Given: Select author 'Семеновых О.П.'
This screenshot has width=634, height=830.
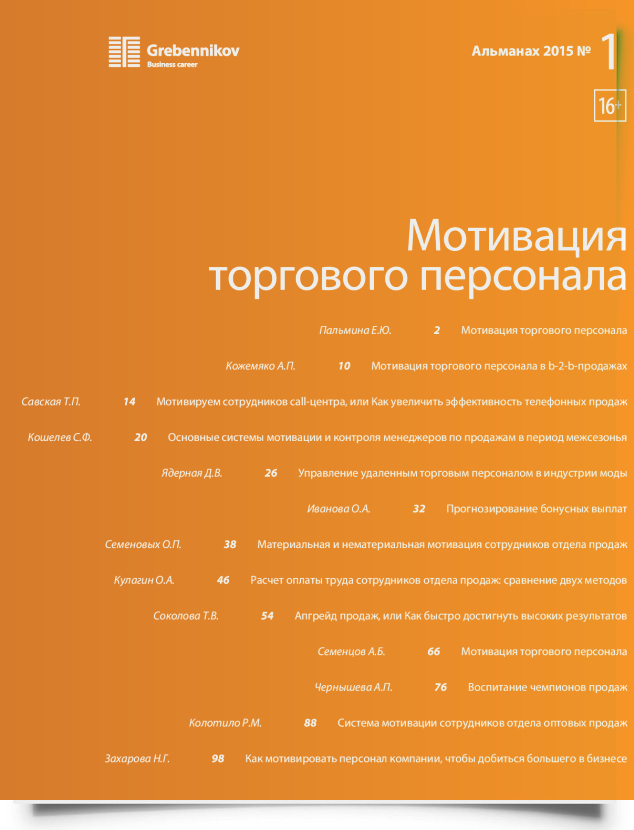Looking at the screenshot, I should [x=143, y=544].
